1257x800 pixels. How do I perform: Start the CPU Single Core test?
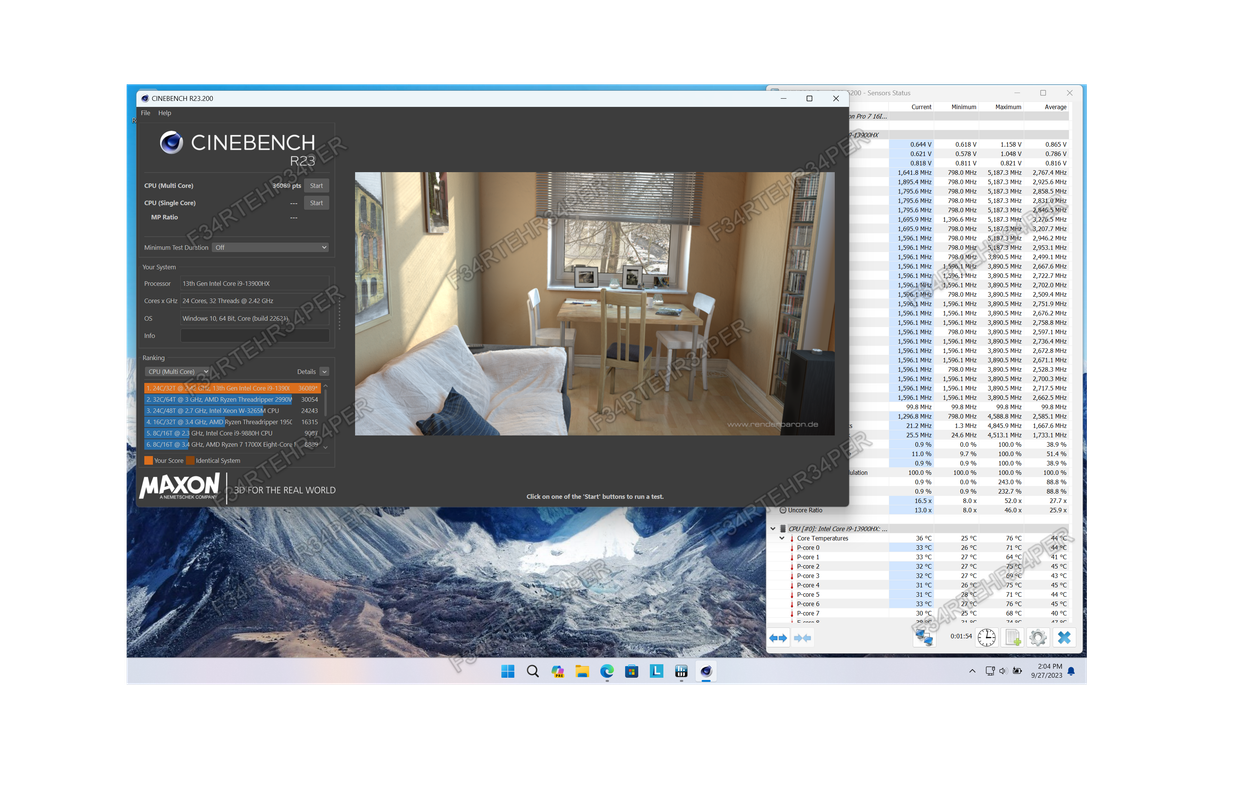[x=316, y=203]
